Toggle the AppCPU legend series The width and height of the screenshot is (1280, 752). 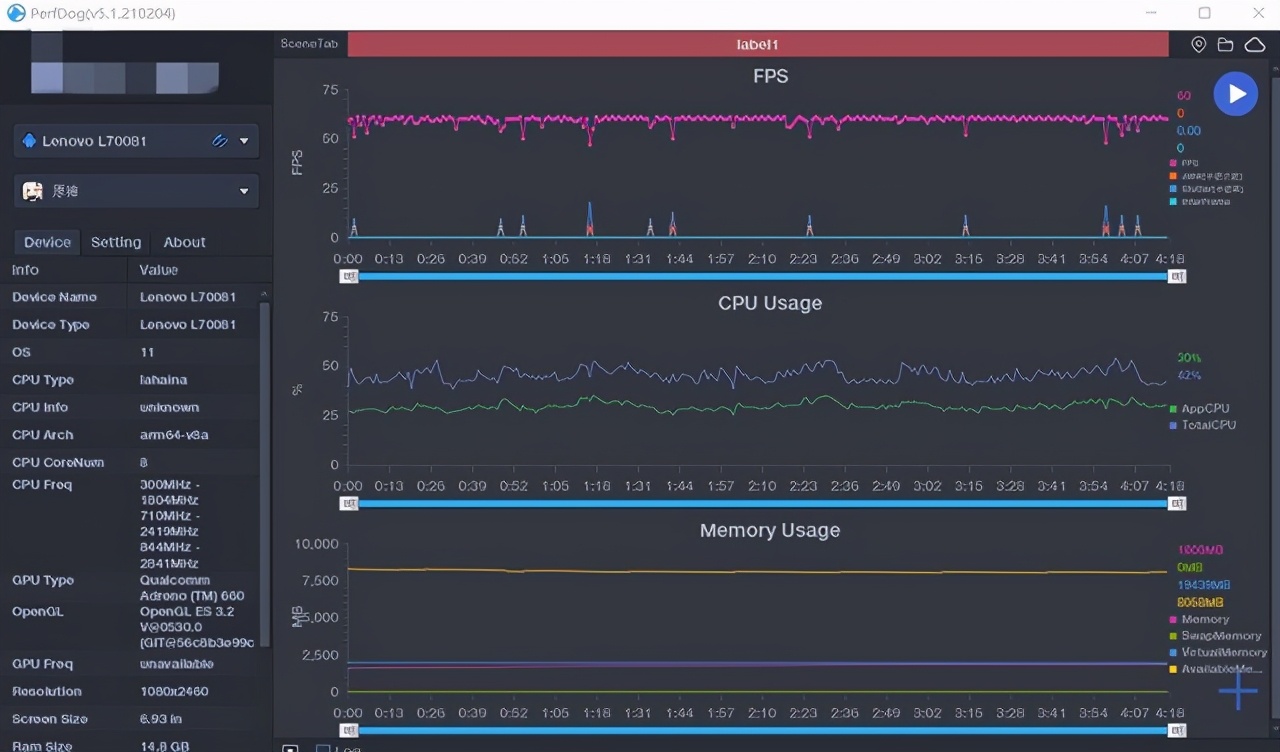tap(1200, 409)
